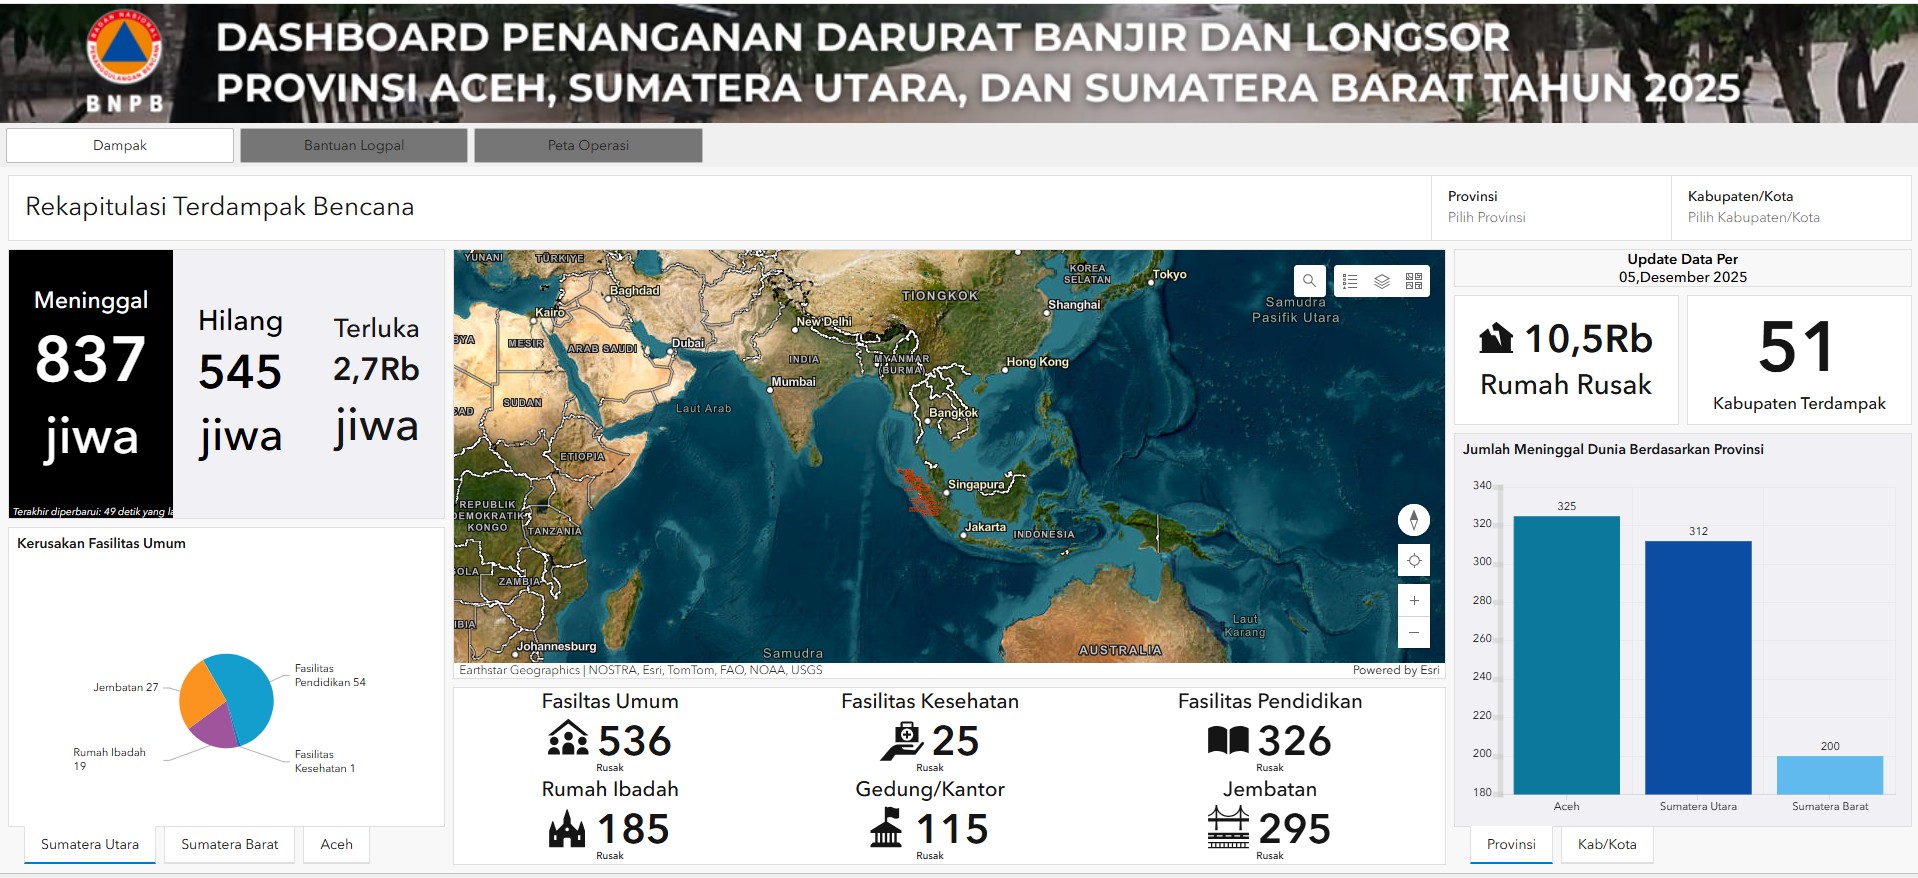Screen dimensions: 1918x878
Task: Click the Meninggal 837 jiwa card
Action: [91, 384]
